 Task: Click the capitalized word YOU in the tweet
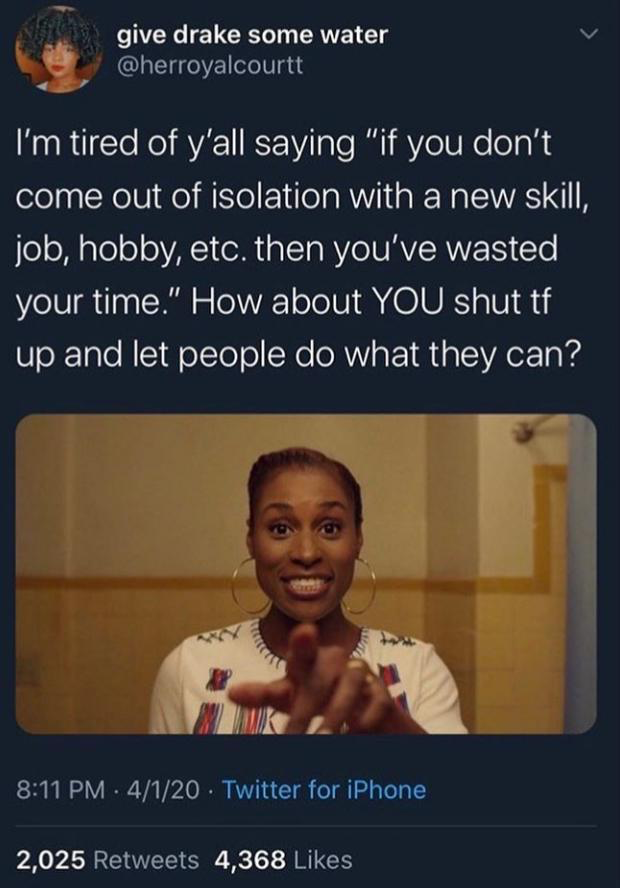coord(407,301)
